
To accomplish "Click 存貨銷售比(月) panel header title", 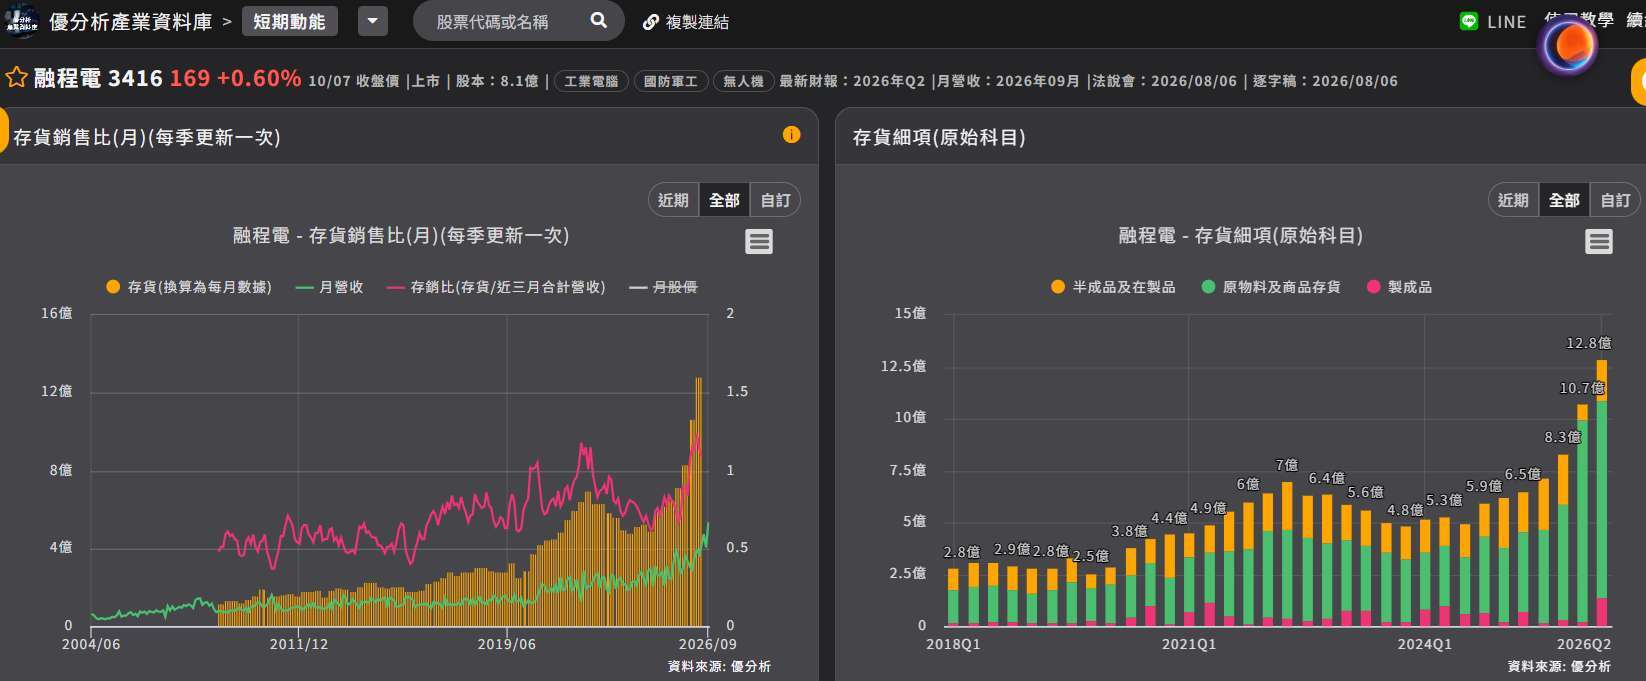I will (x=147, y=137).
